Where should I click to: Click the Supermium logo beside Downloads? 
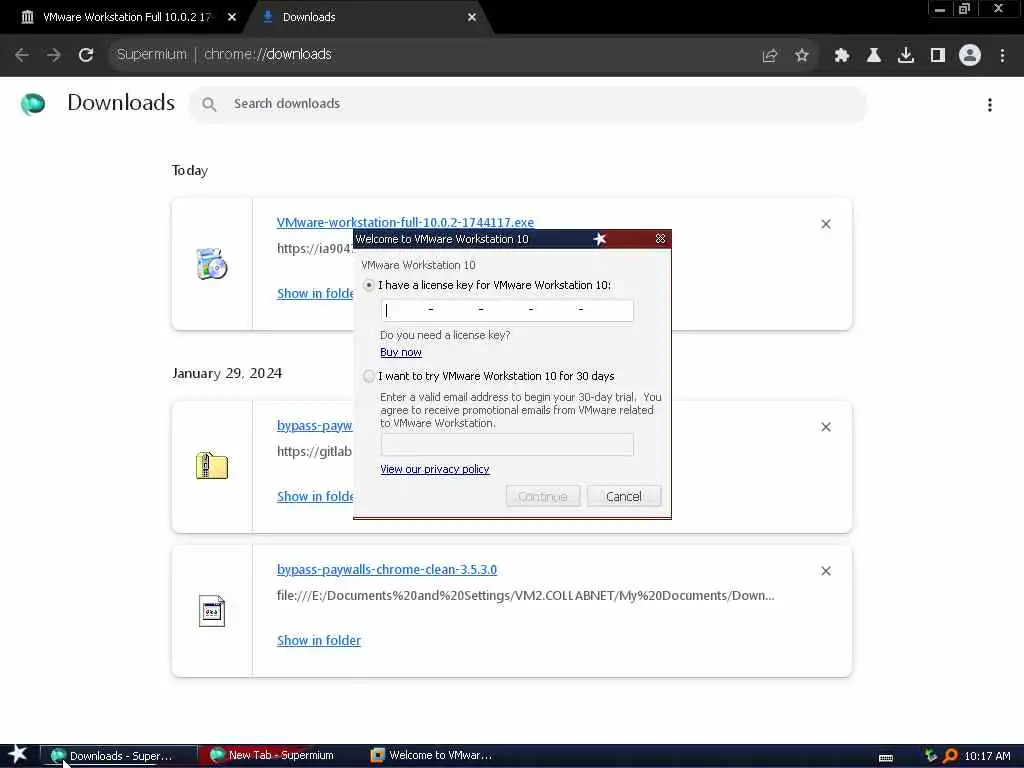coord(33,103)
